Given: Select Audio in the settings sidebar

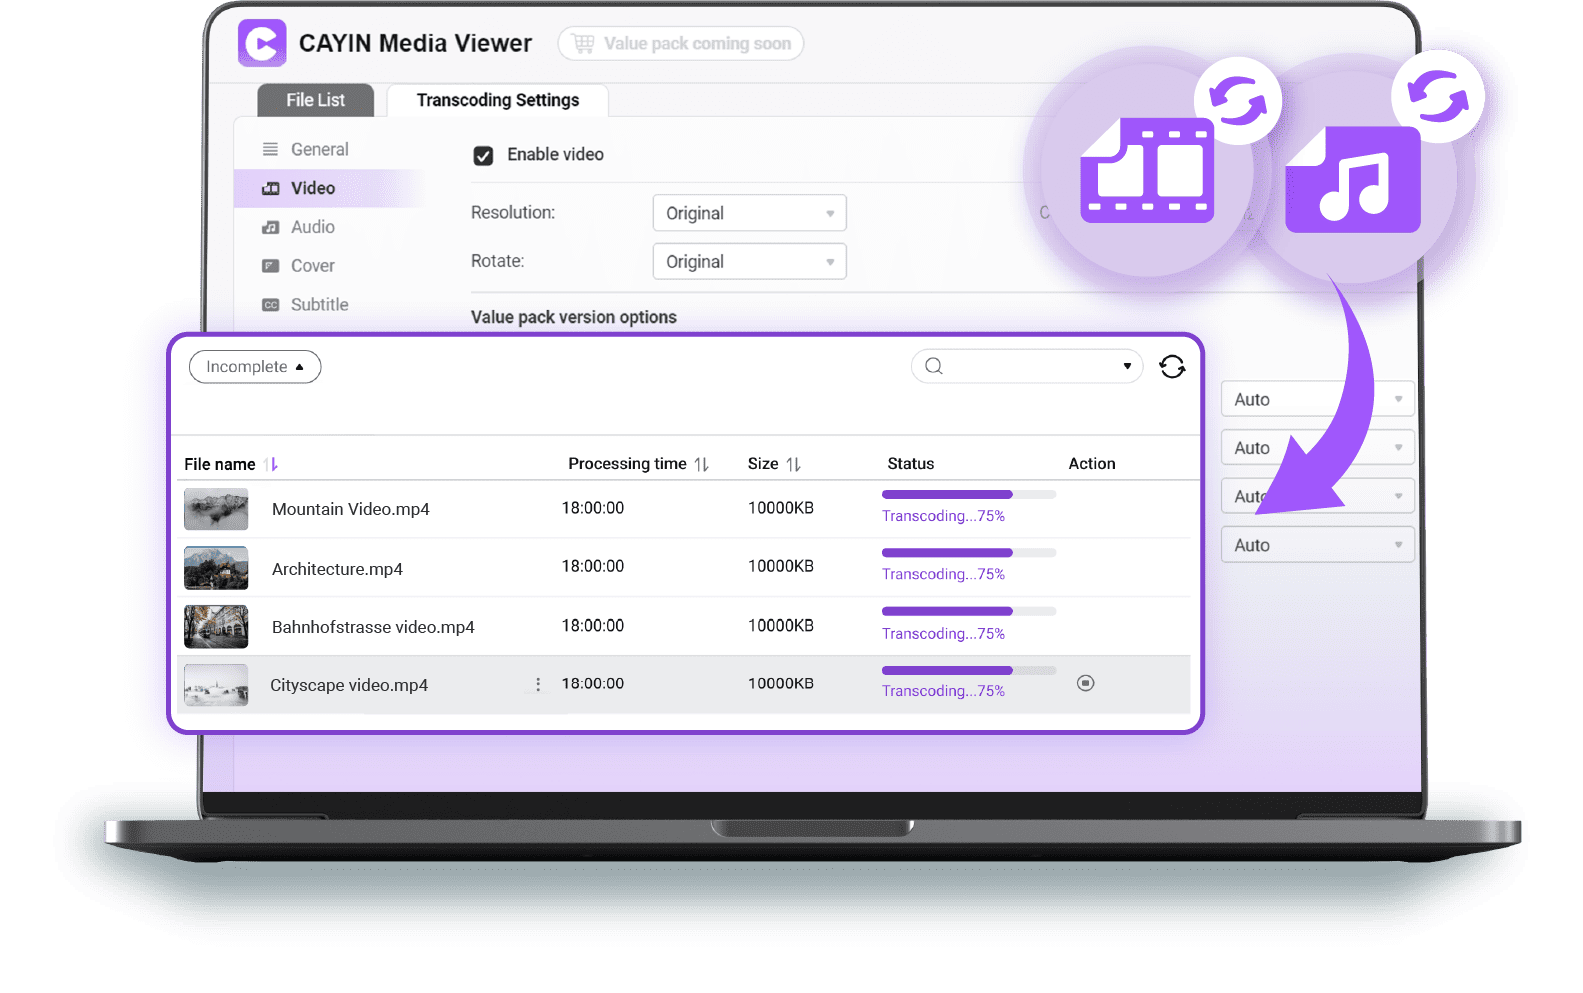Looking at the screenshot, I should (x=313, y=227).
